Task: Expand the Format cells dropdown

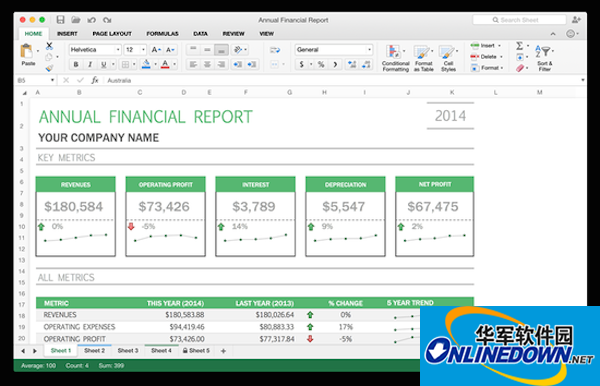Action: 502,68
